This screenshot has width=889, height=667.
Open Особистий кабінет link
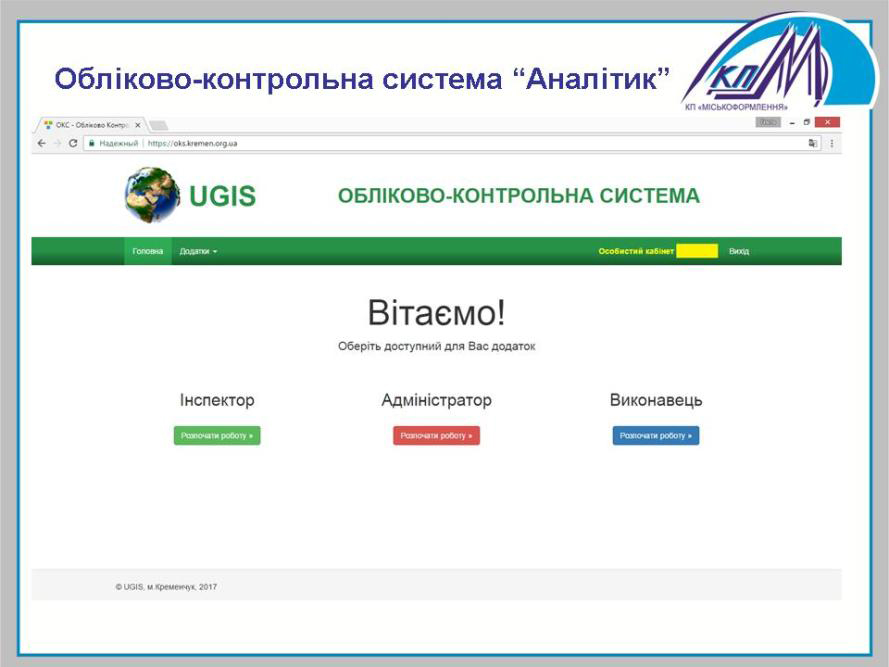pyautogui.click(x=636, y=251)
